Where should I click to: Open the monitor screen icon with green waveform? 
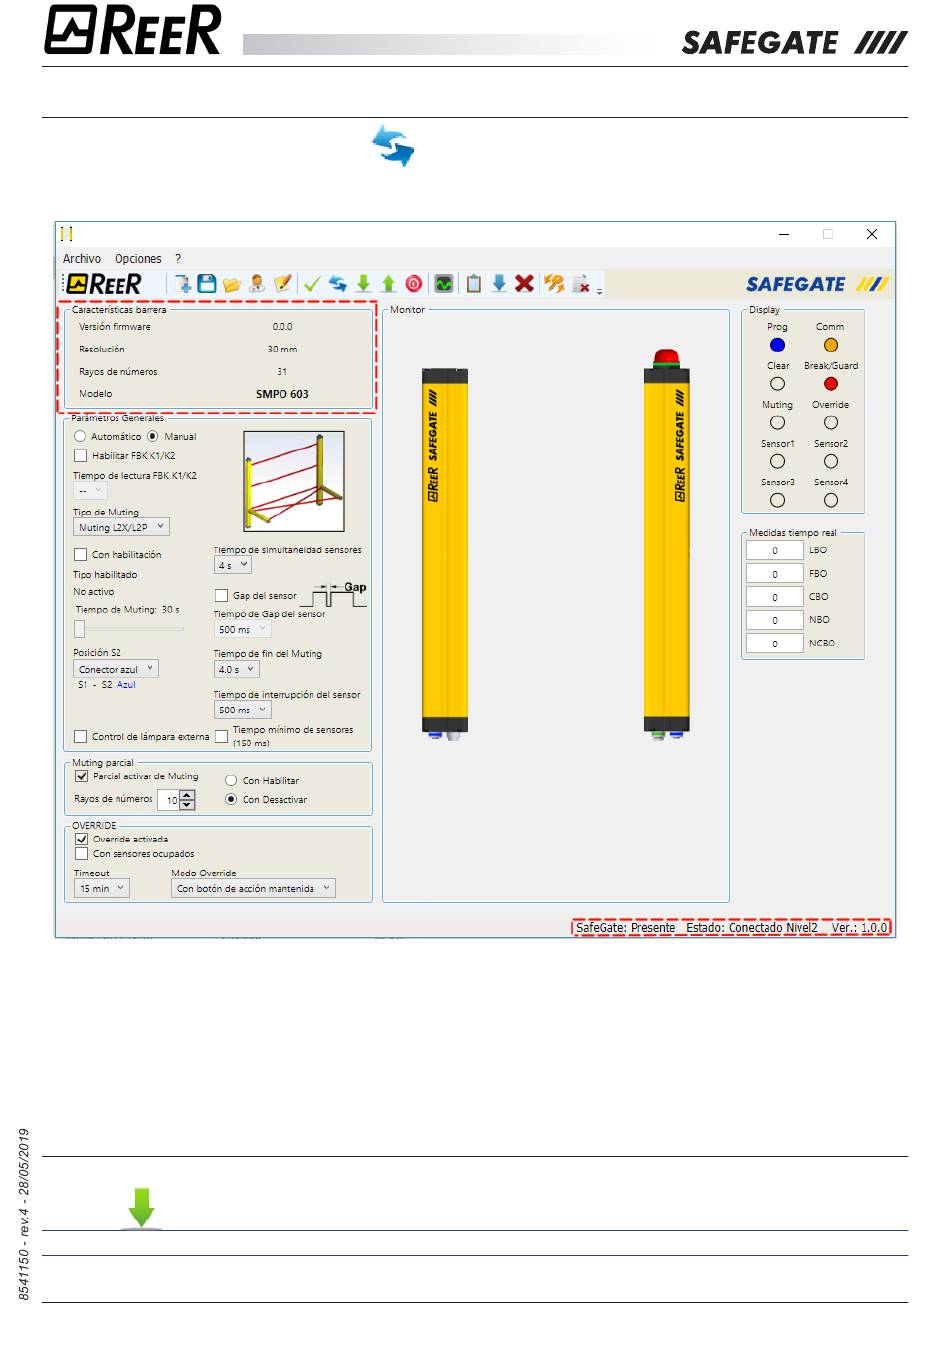pyautogui.click(x=444, y=284)
